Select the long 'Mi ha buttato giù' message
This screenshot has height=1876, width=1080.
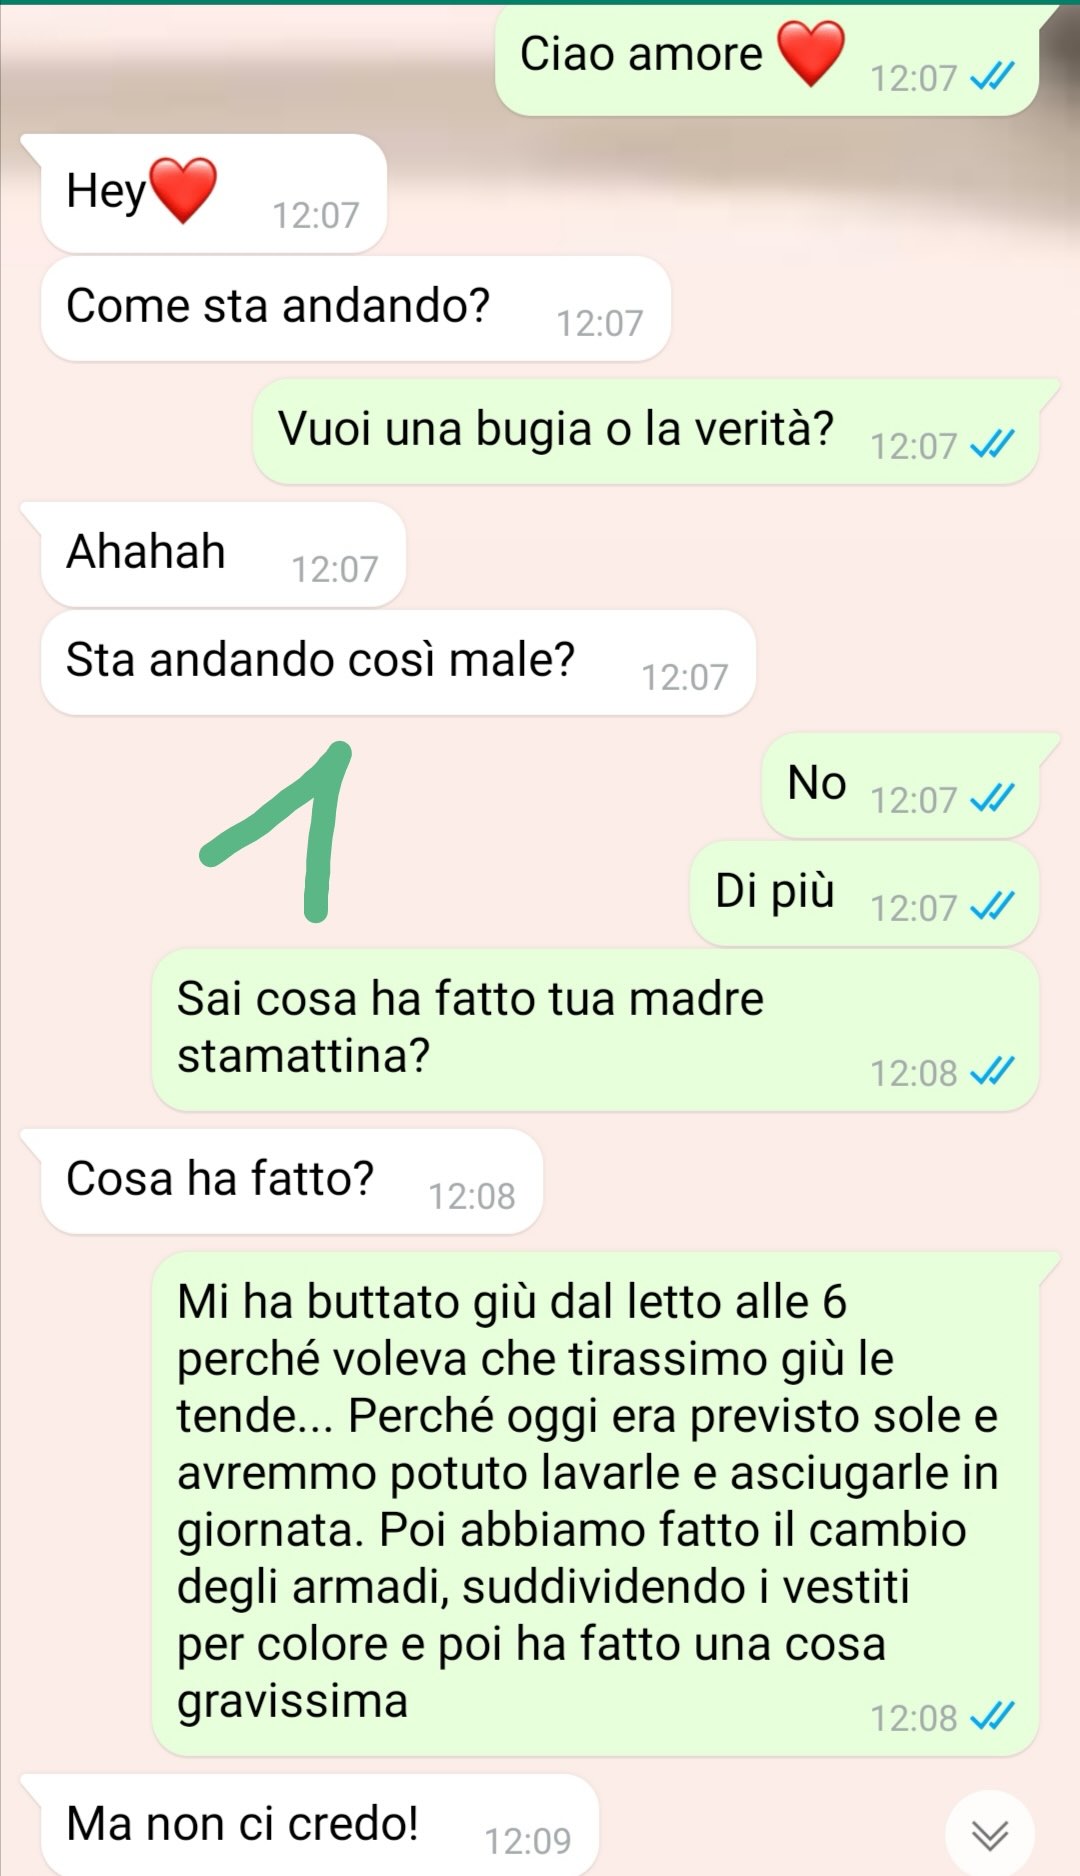tap(595, 1503)
